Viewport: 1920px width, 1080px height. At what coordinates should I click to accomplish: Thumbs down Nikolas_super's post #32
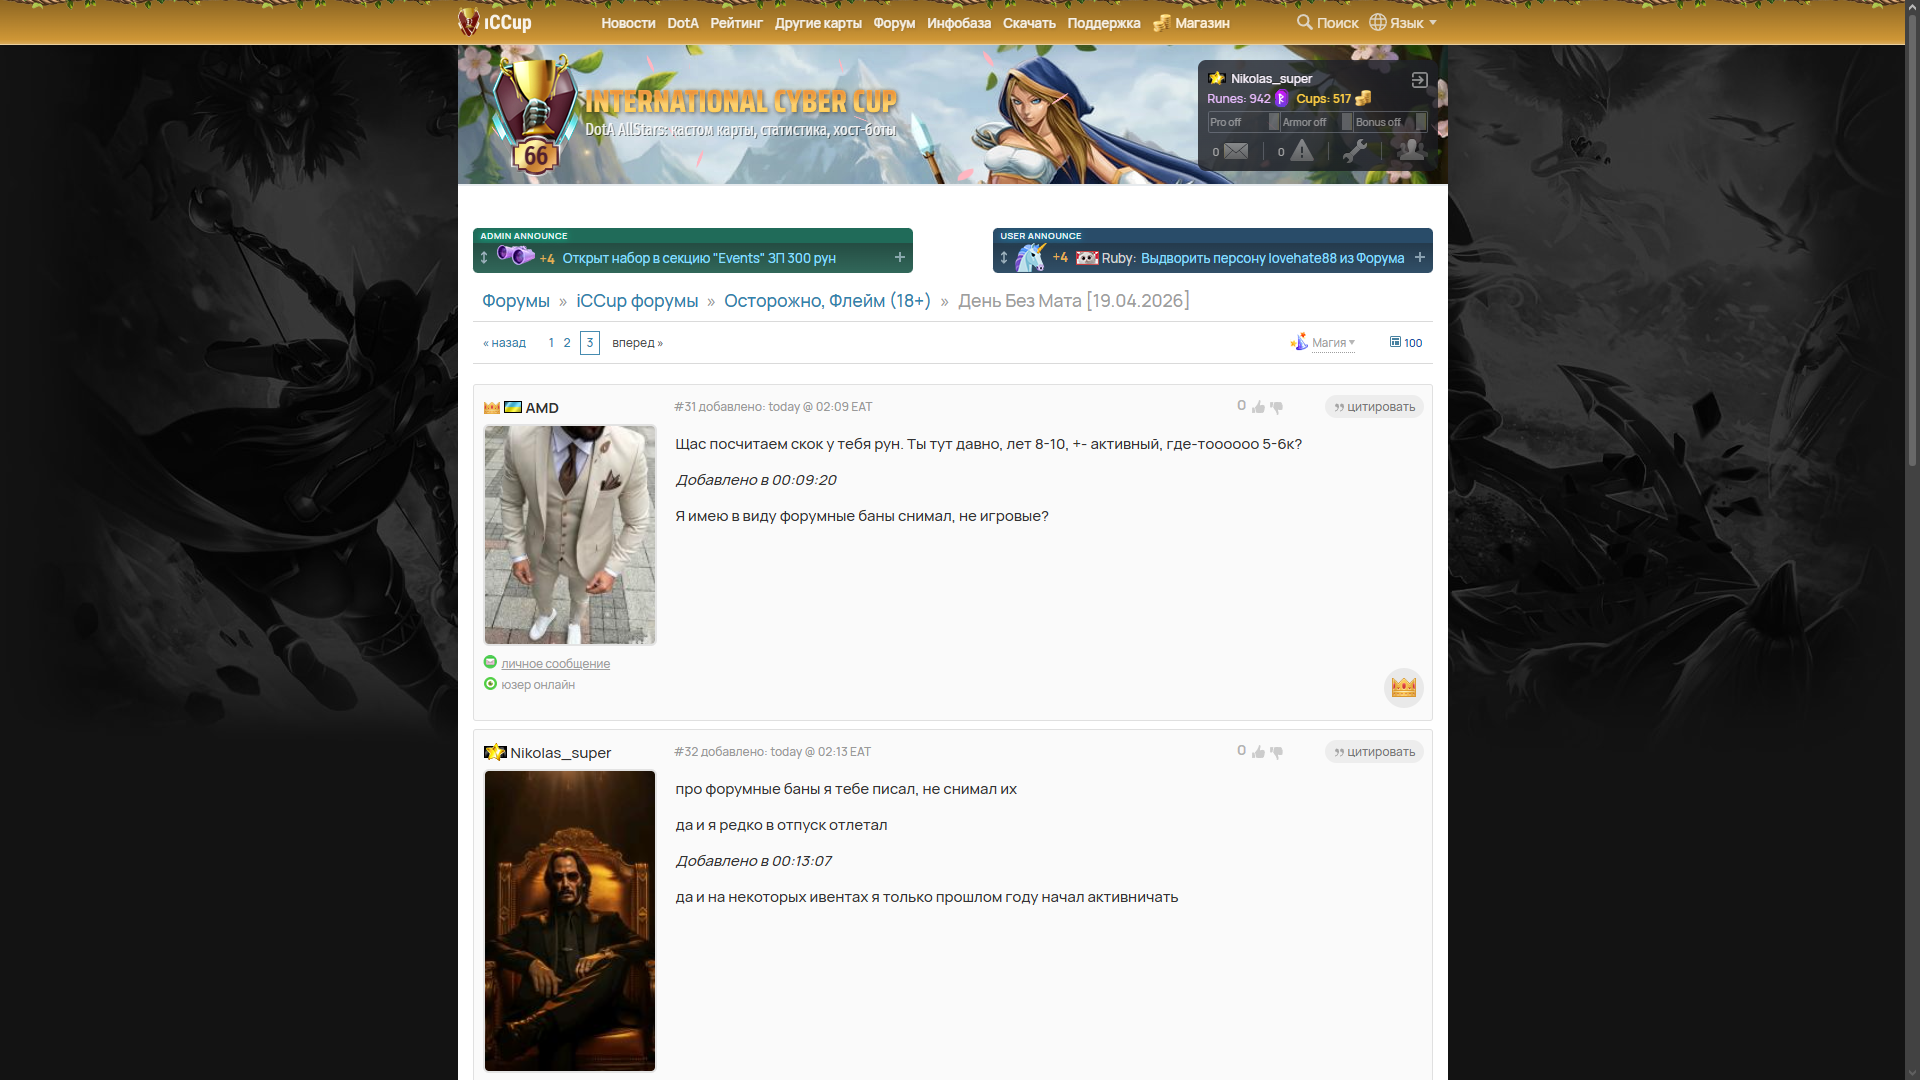click(x=1276, y=752)
